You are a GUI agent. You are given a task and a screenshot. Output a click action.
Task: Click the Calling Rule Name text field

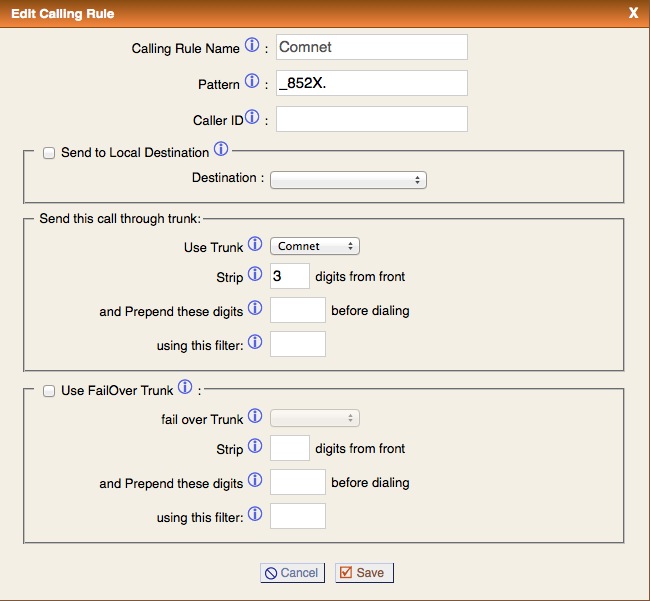click(371, 47)
